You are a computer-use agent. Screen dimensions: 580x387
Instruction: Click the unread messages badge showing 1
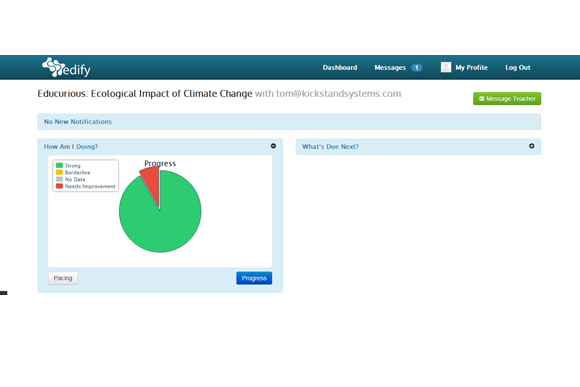417,68
